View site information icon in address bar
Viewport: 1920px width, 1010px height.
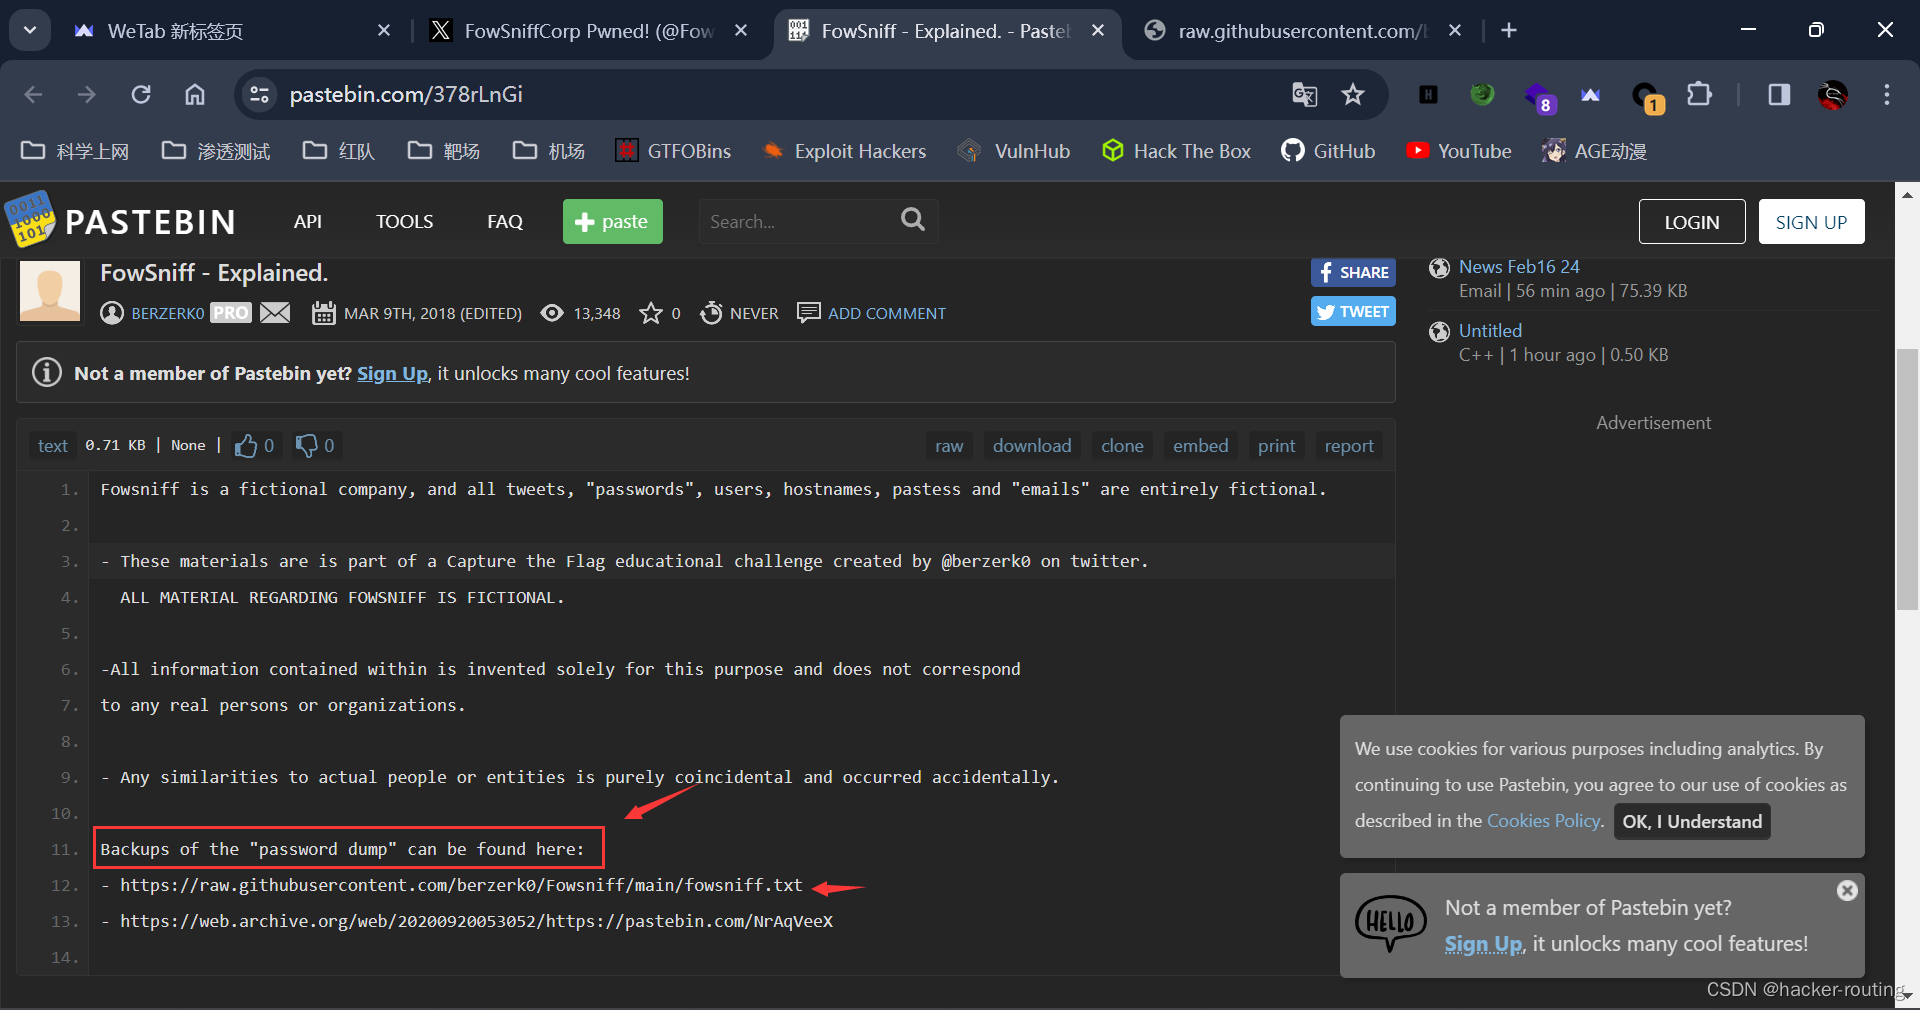[x=259, y=94]
